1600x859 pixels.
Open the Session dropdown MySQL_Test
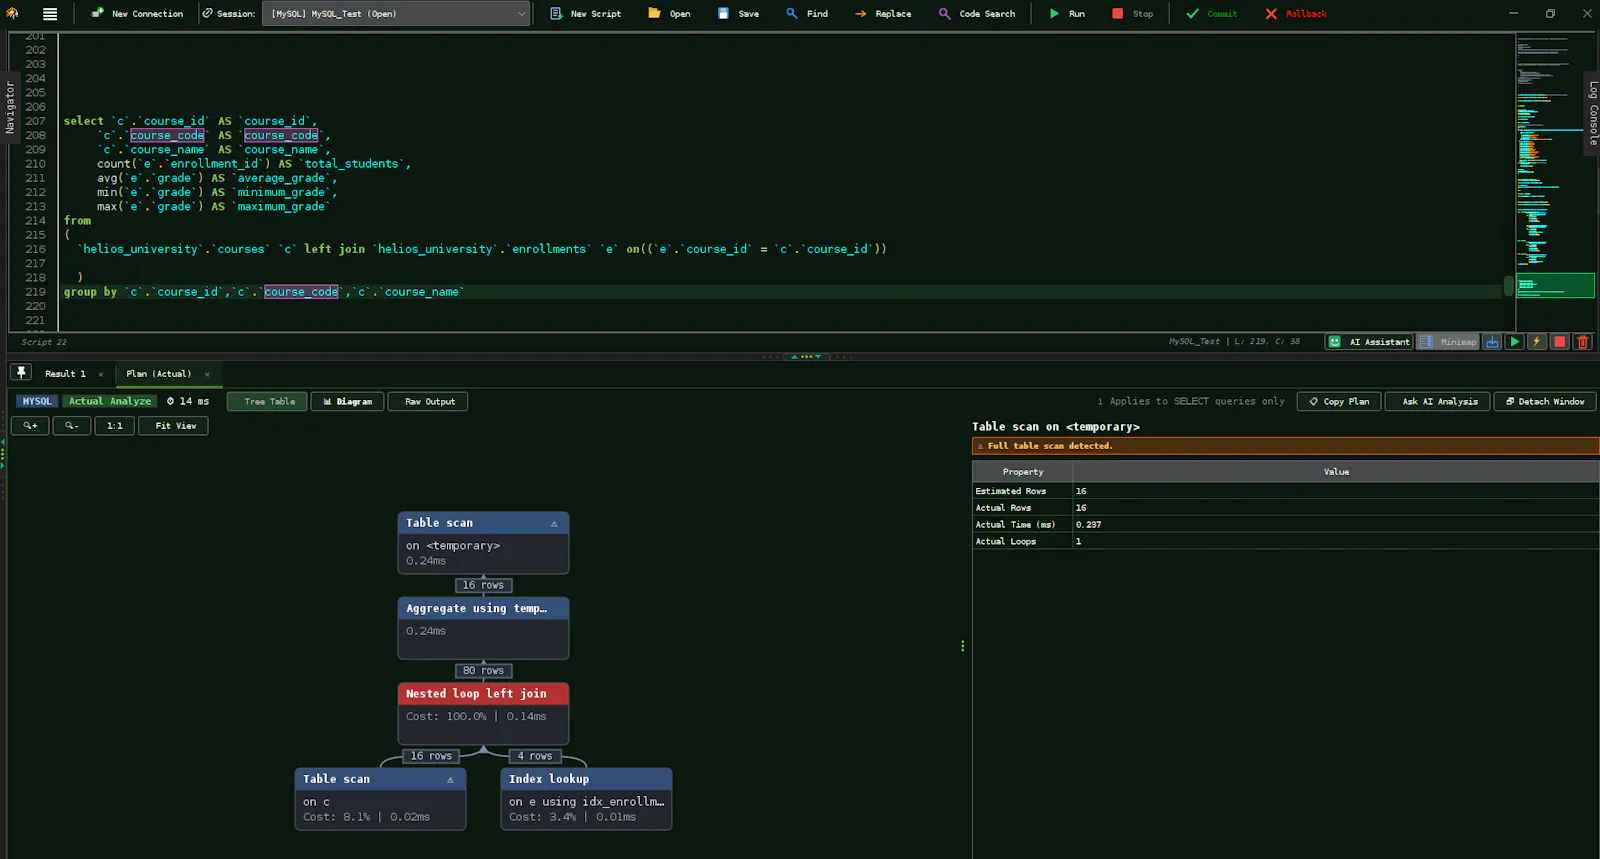(396, 14)
